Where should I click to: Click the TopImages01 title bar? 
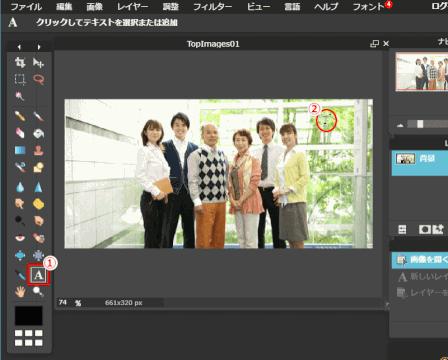pyautogui.click(x=213, y=44)
